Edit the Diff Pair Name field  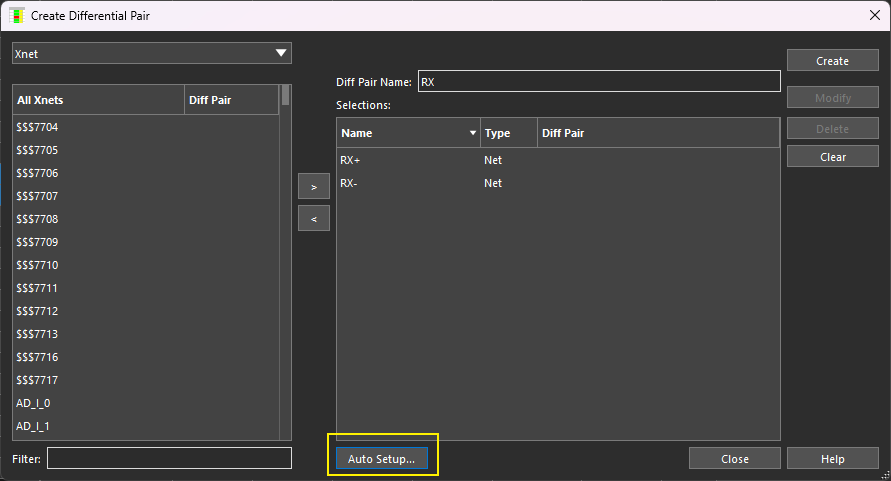pos(597,82)
